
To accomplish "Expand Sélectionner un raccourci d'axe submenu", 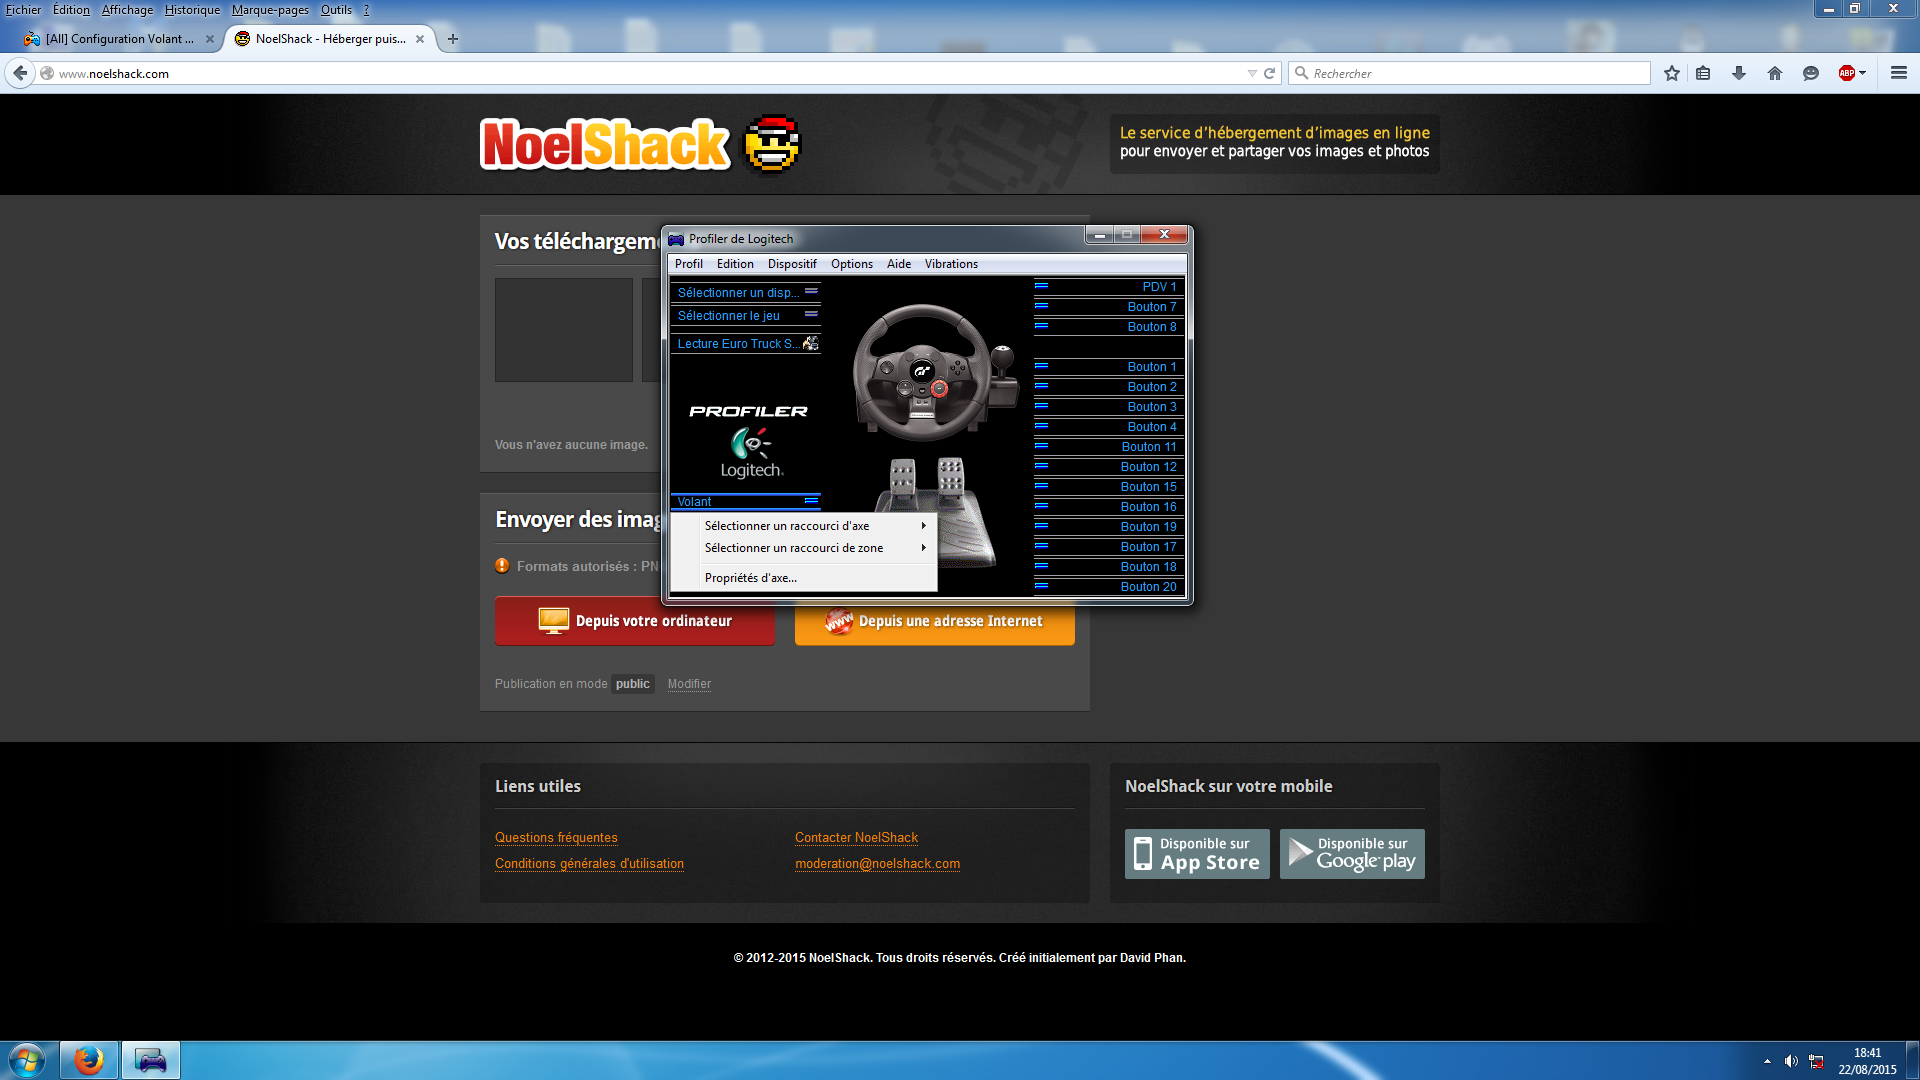I will tap(803, 526).
